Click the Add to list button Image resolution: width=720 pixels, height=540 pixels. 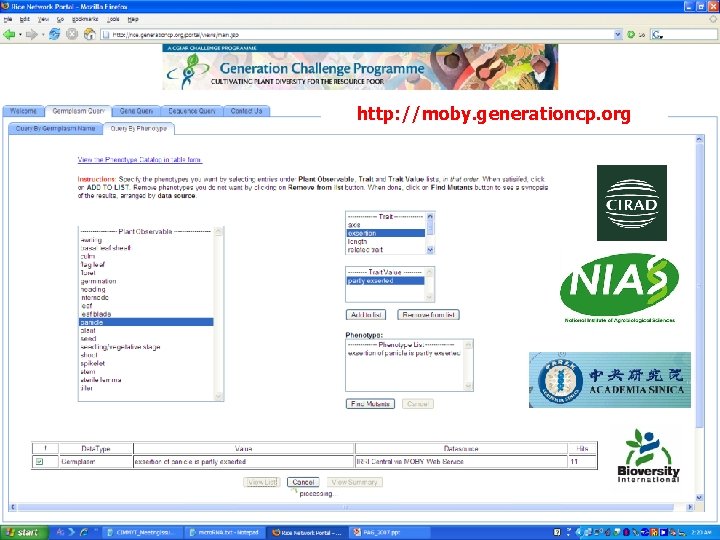click(366, 315)
